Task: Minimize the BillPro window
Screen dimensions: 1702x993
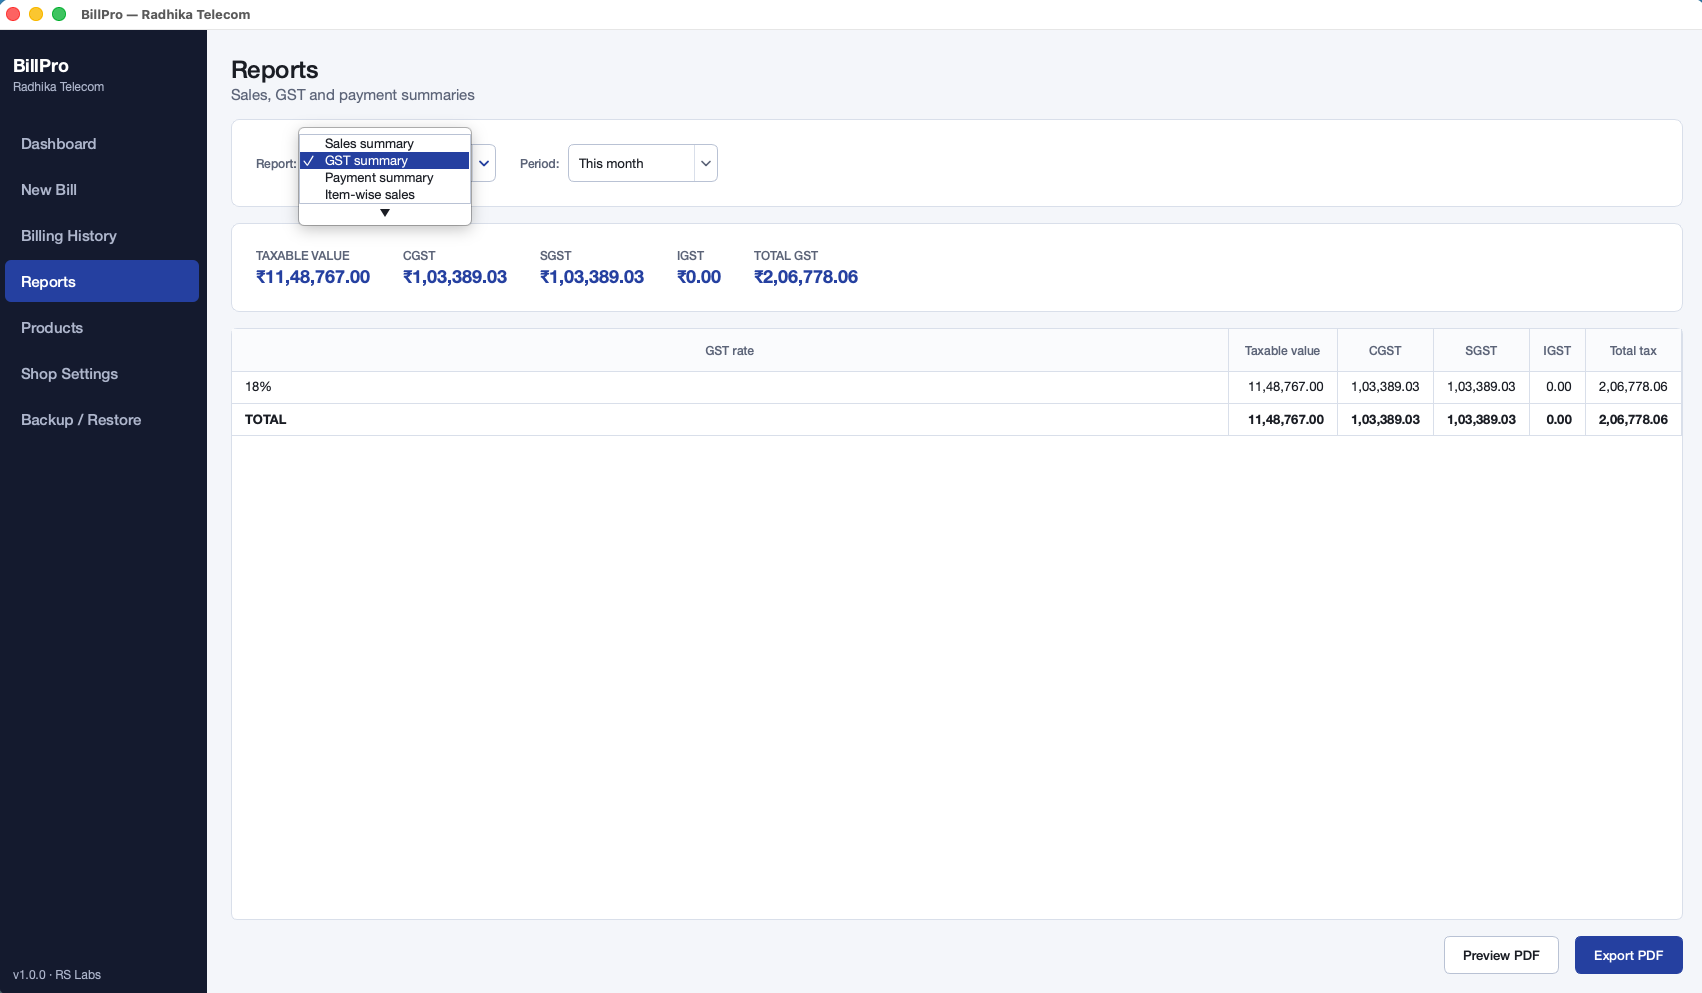Action: [36, 14]
